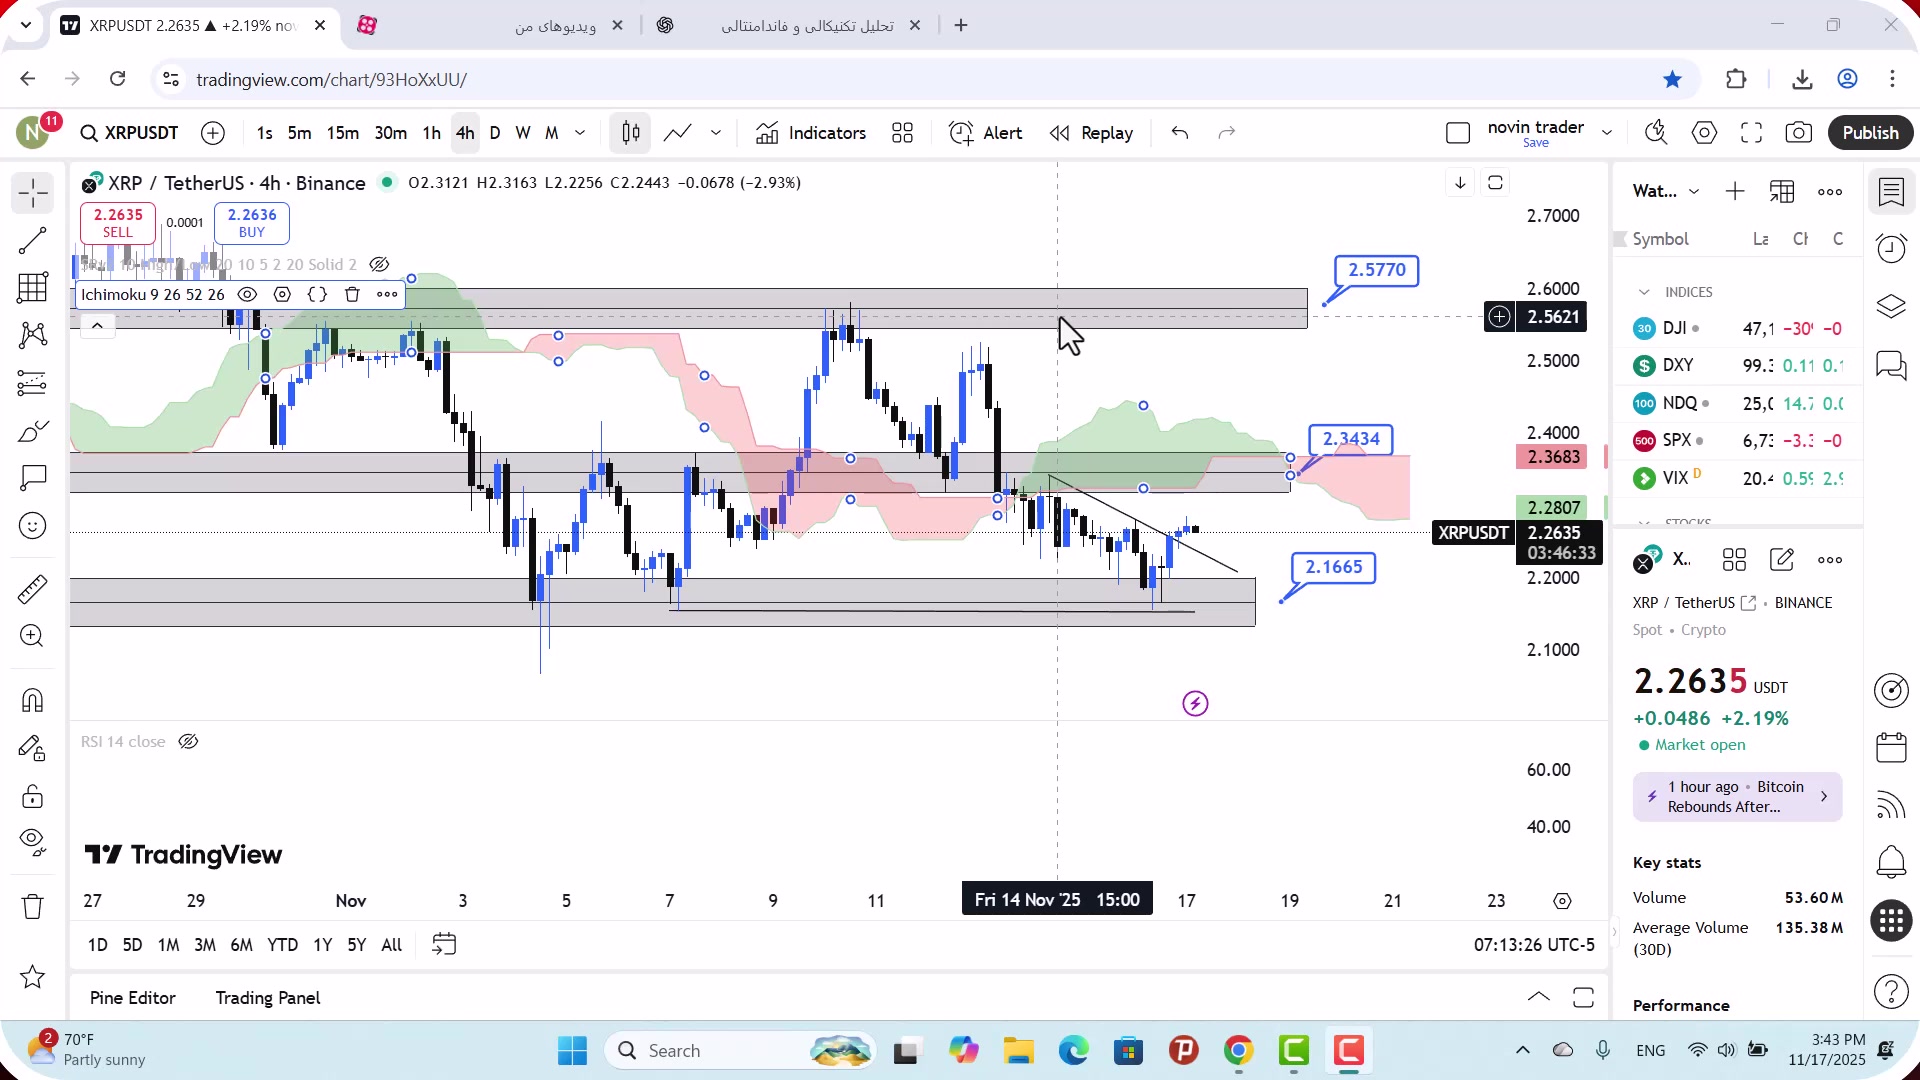Screen dimensions: 1920x1080
Task: Select the text annotation tool
Action: (32, 478)
